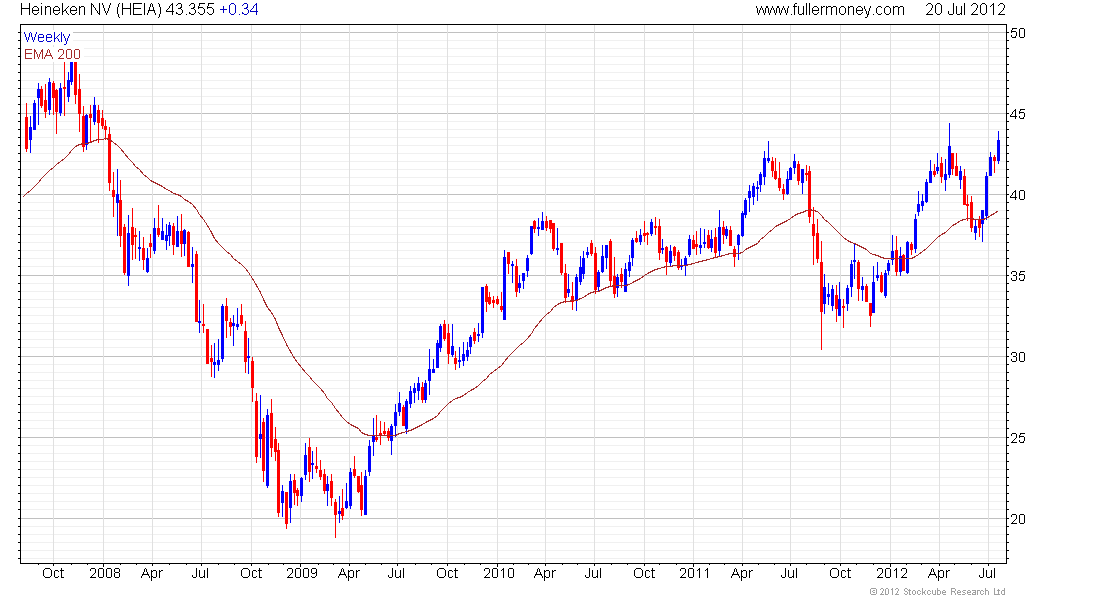This screenshot has width=1100, height=600.
Task: Click the 45 price axis label
Action: click(1018, 114)
